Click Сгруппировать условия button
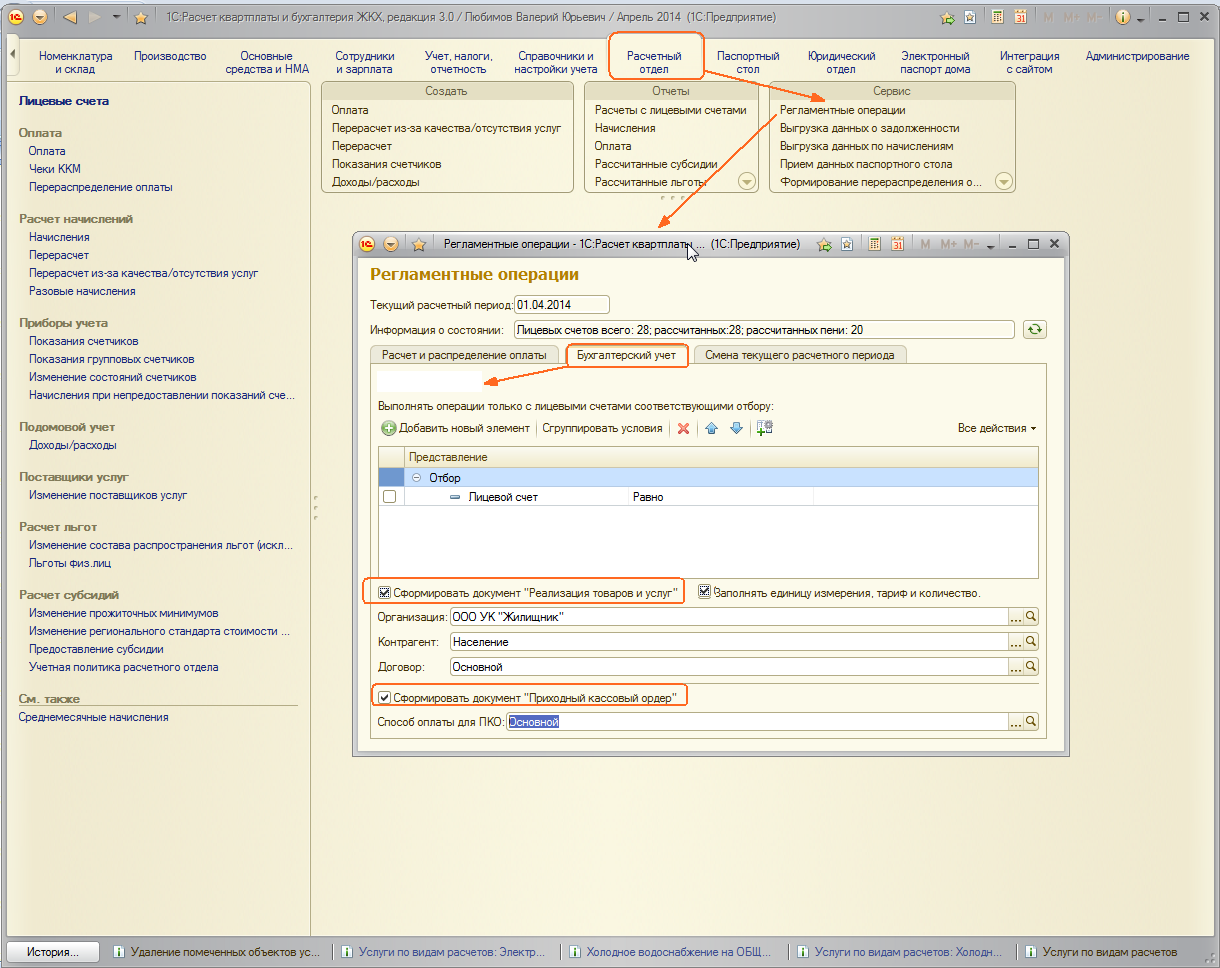 [x=602, y=428]
